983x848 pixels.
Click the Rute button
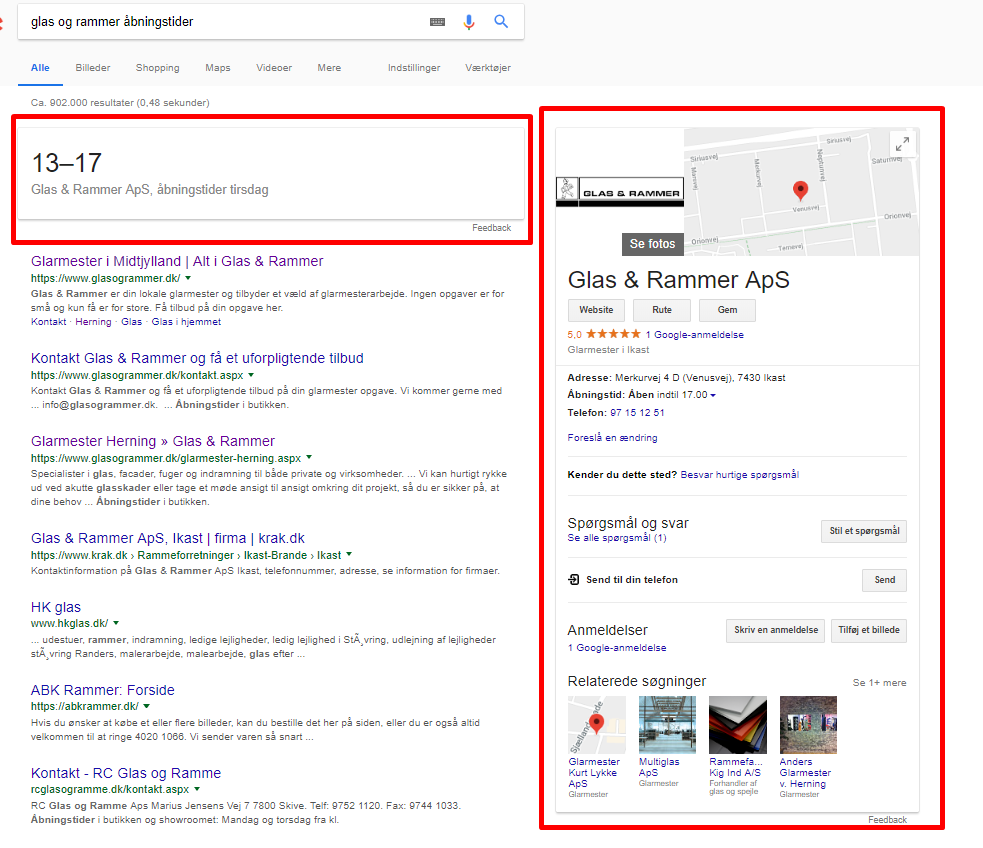661,310
